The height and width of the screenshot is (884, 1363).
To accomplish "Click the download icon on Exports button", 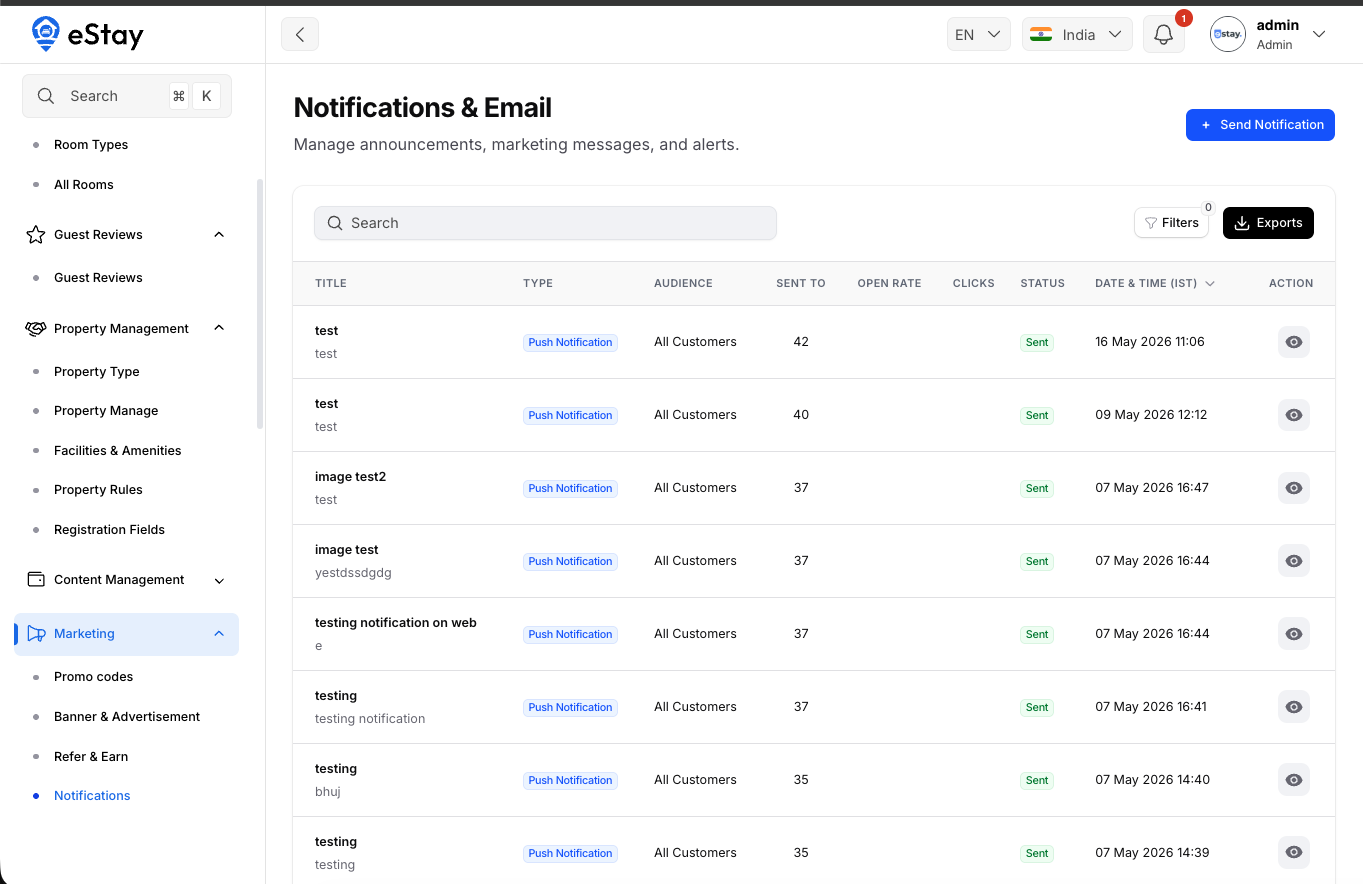I will click(x=1242, y=223).
